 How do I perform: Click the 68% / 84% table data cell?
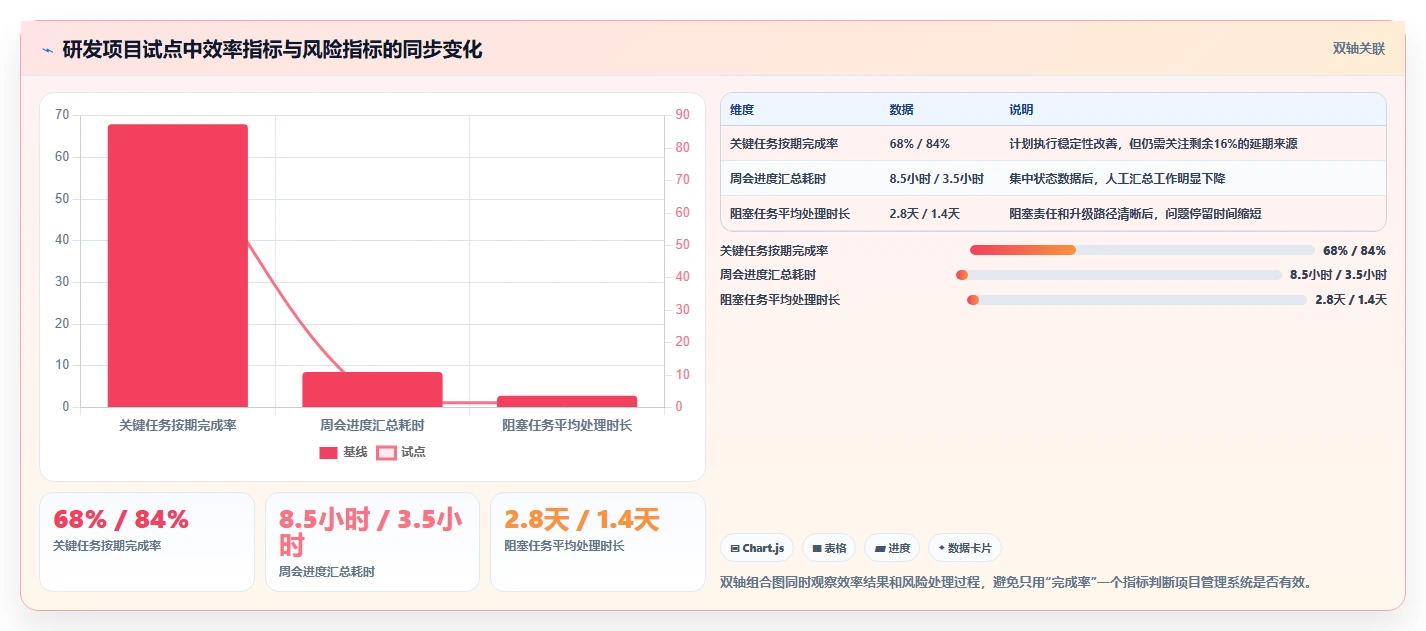point(919,144)
